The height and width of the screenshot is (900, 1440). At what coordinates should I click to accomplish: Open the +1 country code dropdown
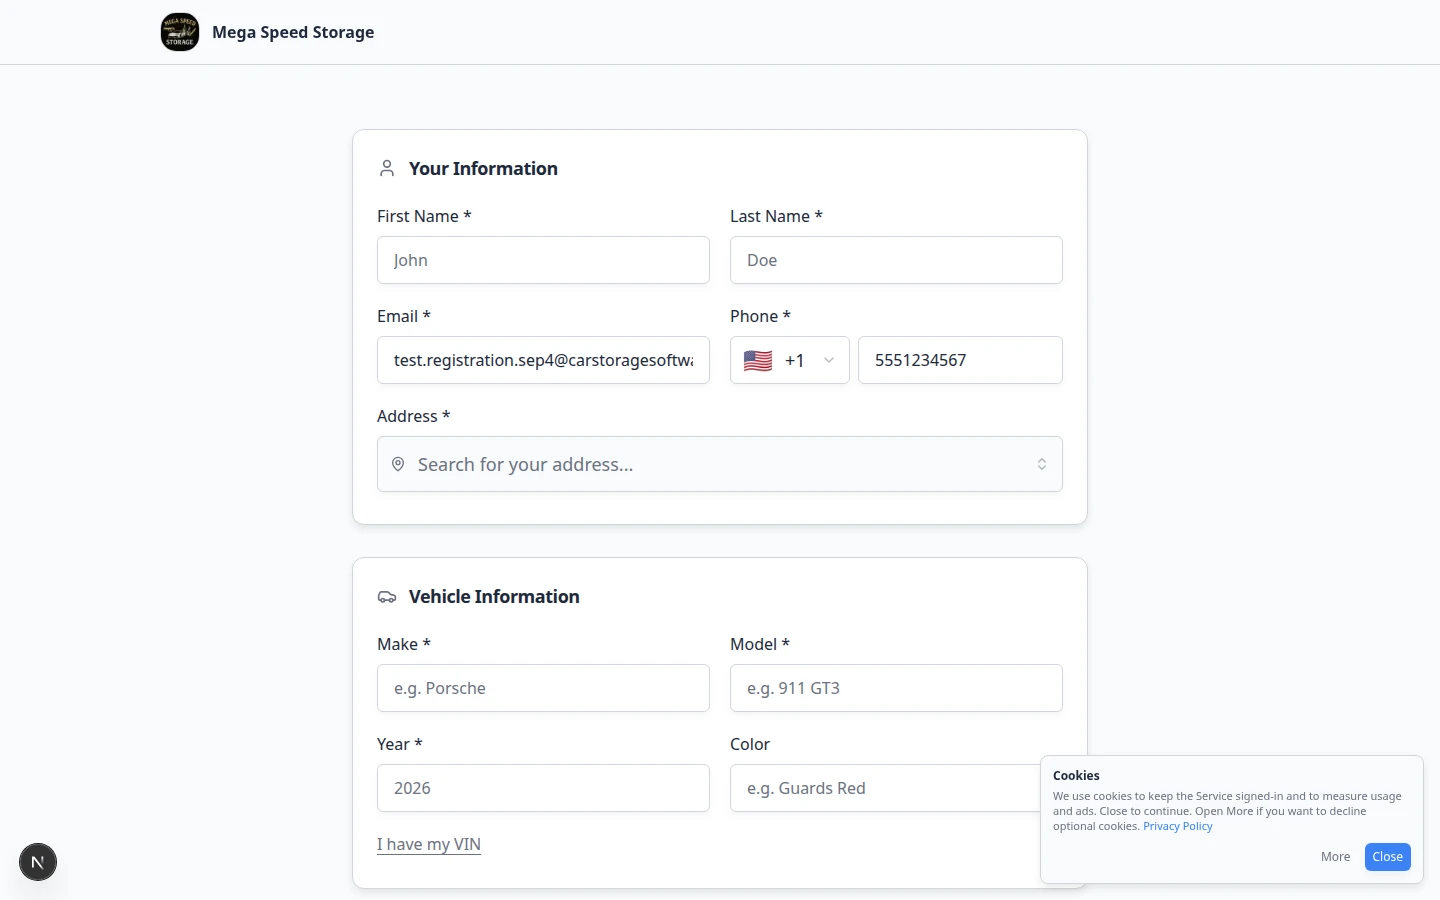[x=790, y=360]
